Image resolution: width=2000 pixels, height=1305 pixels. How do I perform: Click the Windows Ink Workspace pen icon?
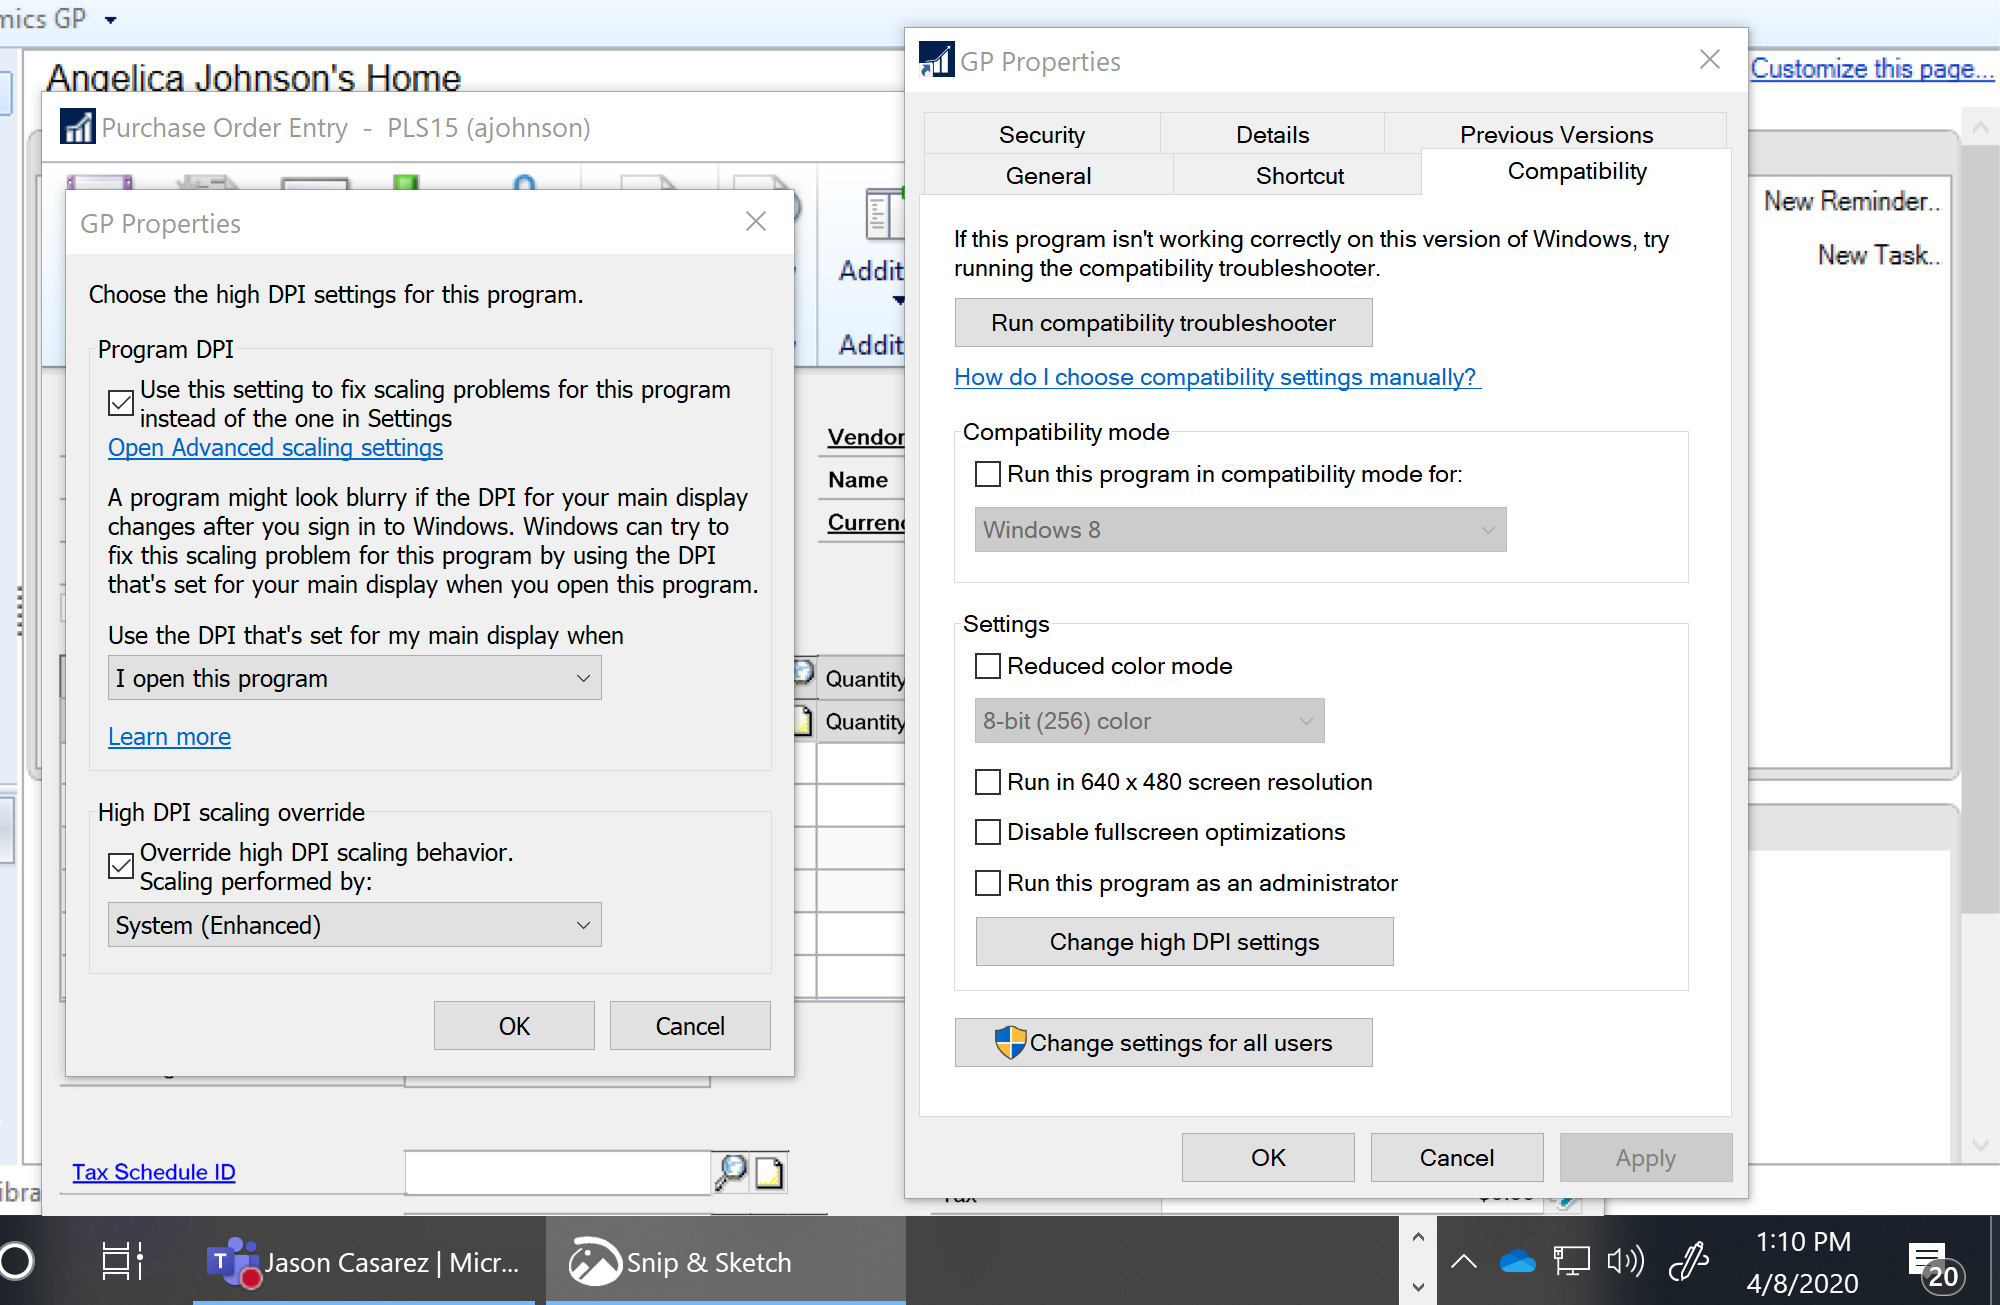click(1689, 1262)
